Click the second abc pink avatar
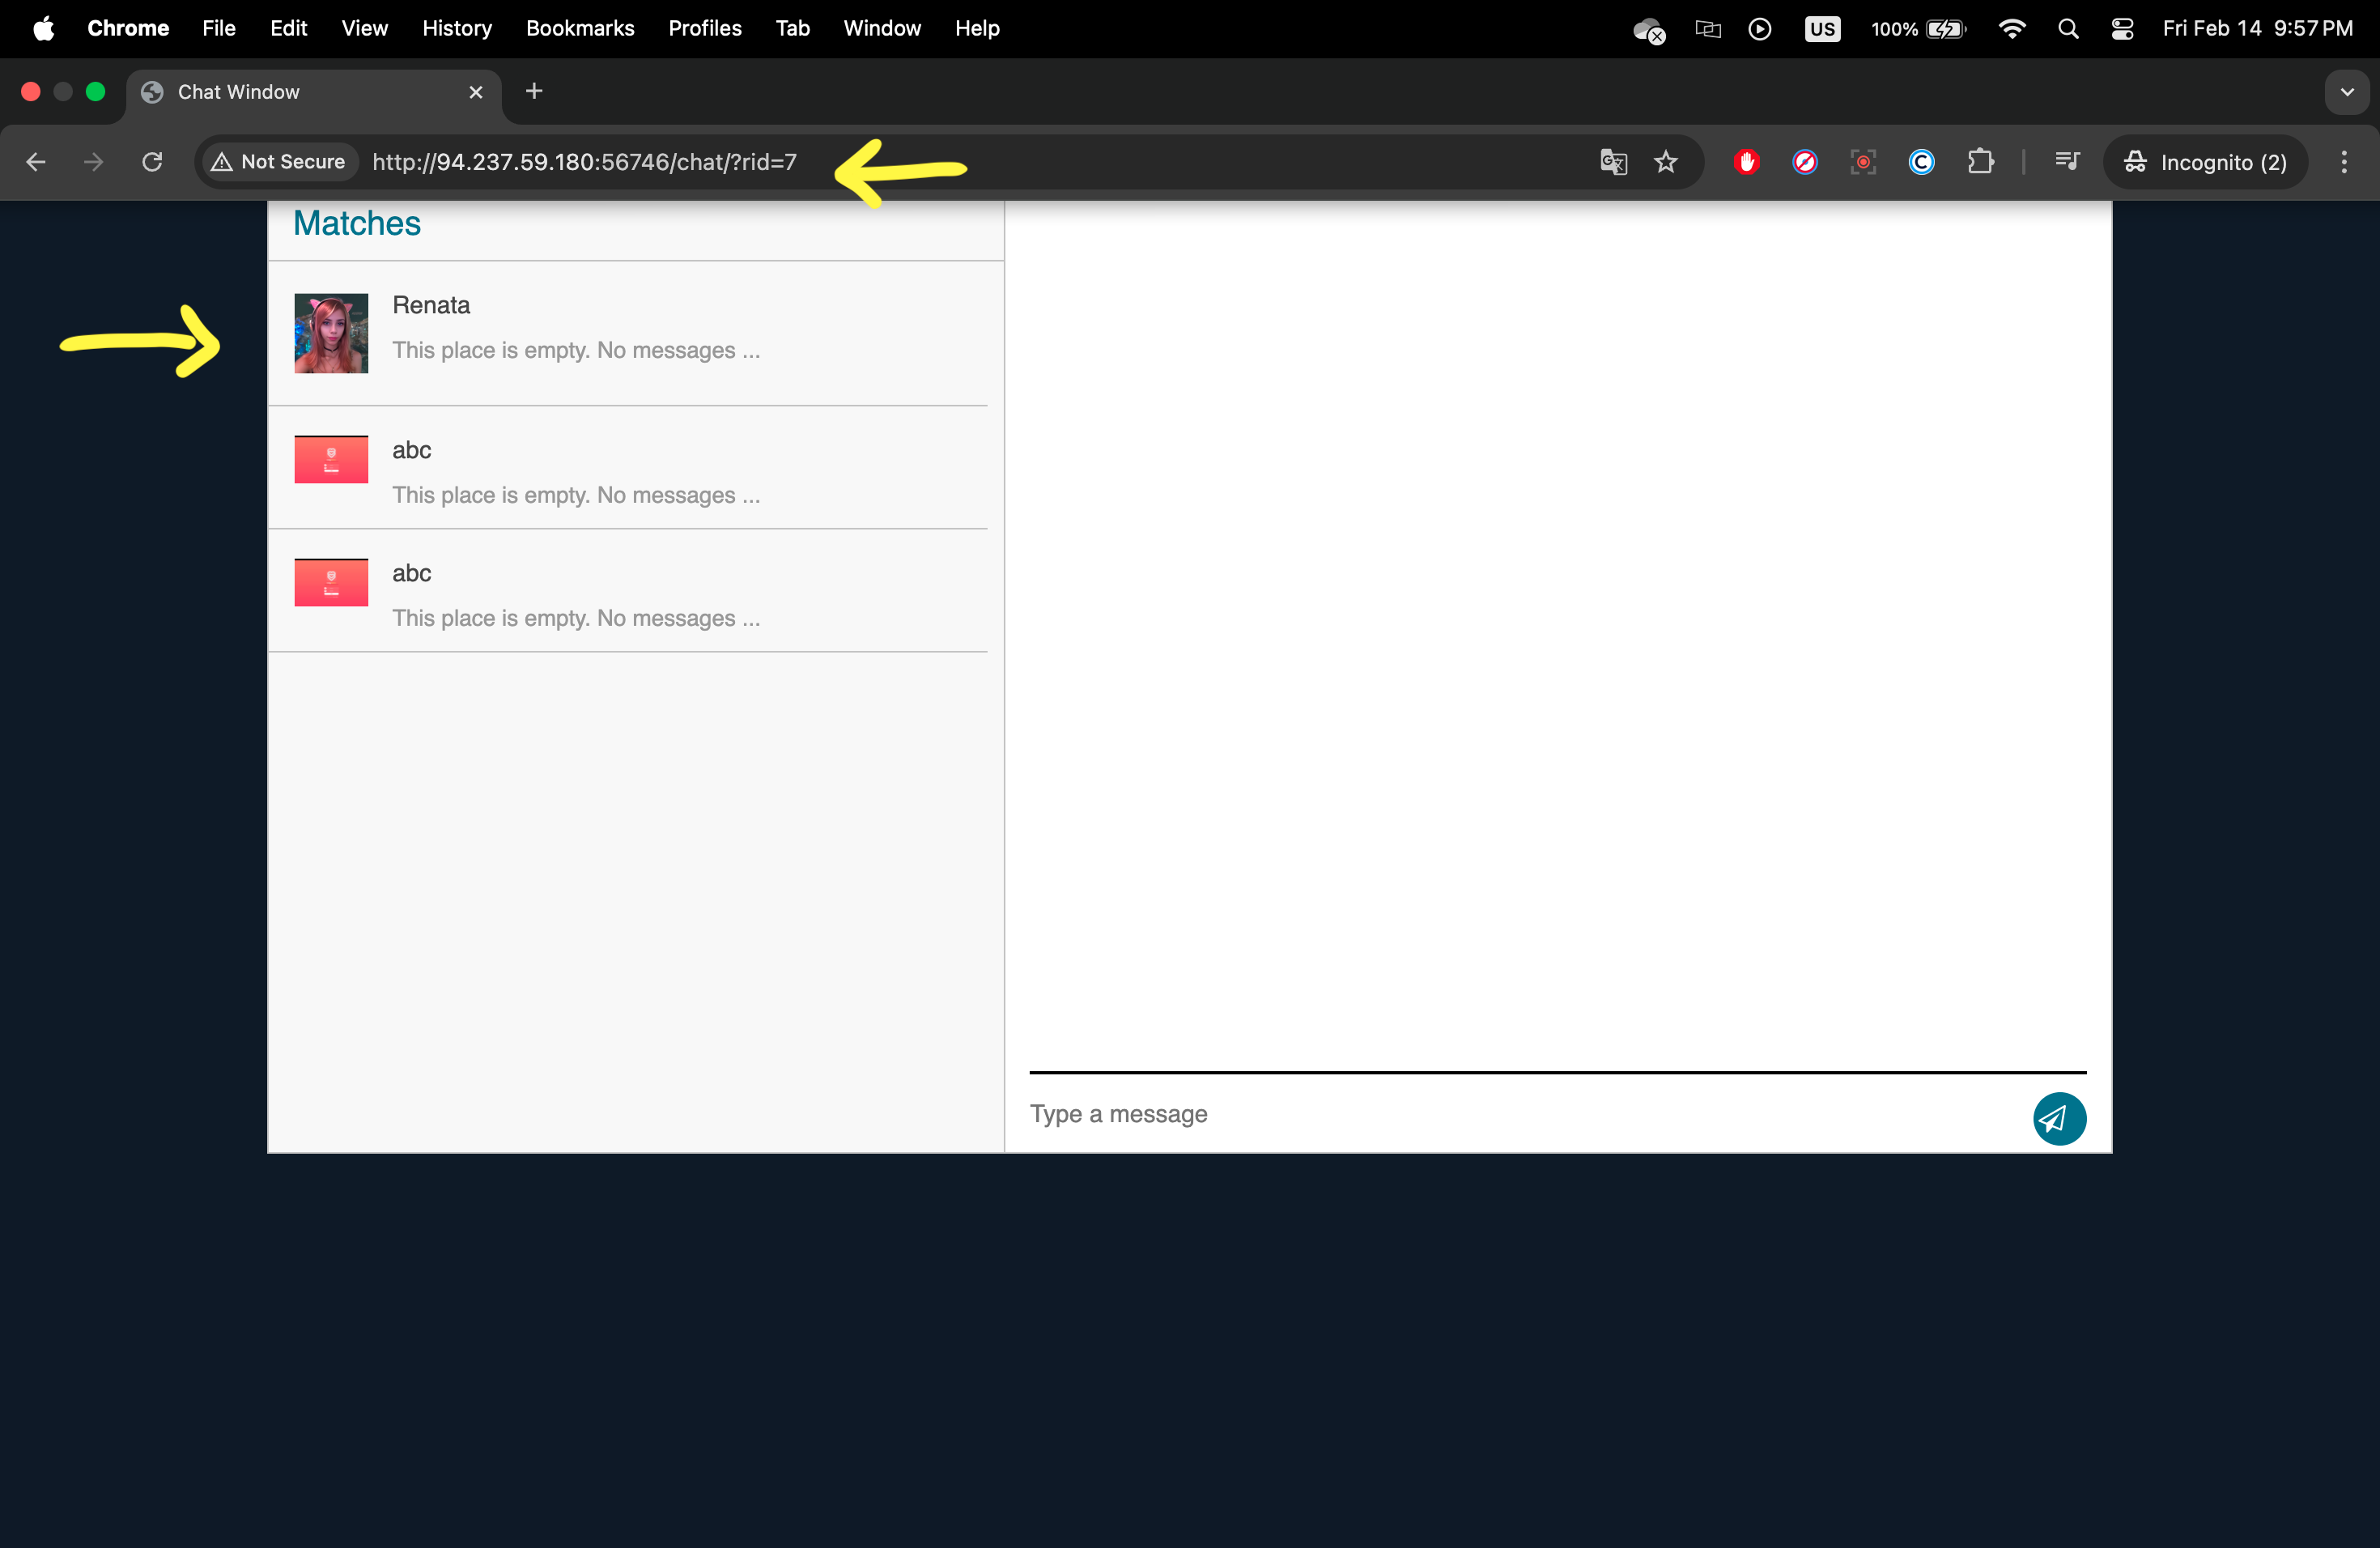 331,582
